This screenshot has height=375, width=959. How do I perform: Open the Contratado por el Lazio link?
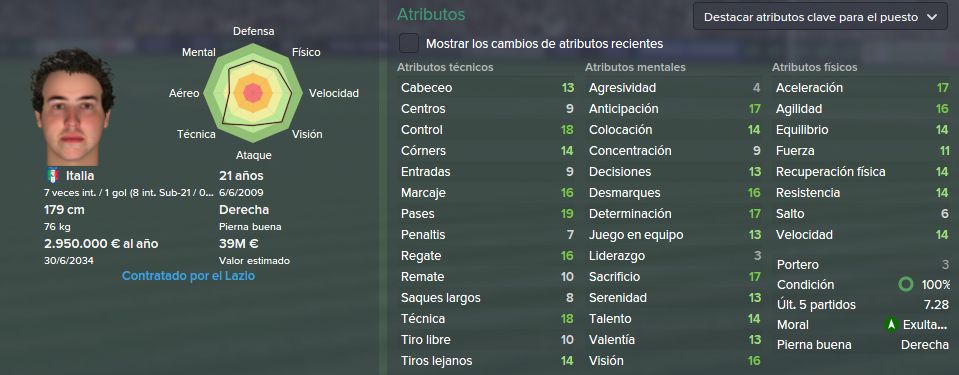[188, 276]
